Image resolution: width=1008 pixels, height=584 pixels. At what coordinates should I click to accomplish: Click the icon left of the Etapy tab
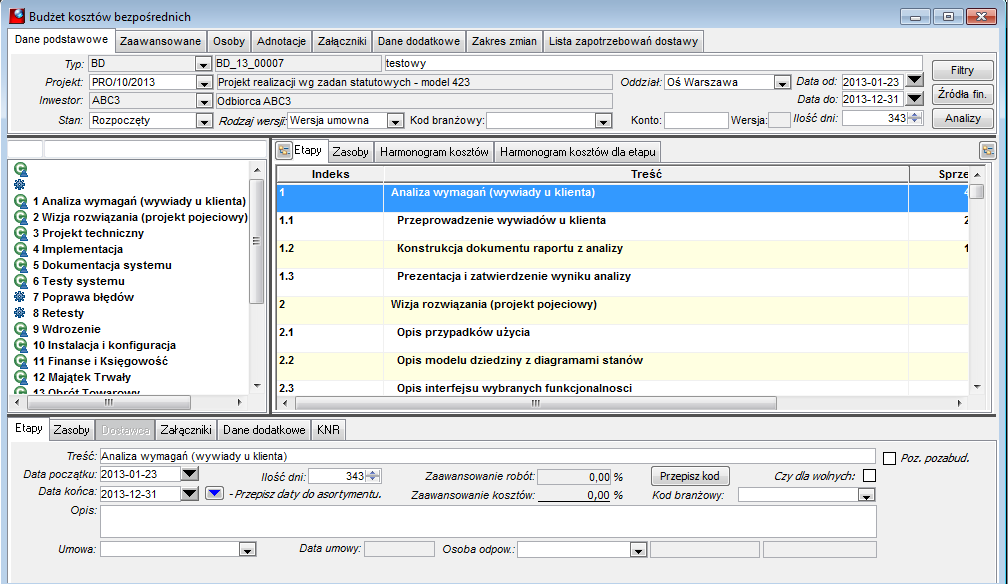click(284, 151)
